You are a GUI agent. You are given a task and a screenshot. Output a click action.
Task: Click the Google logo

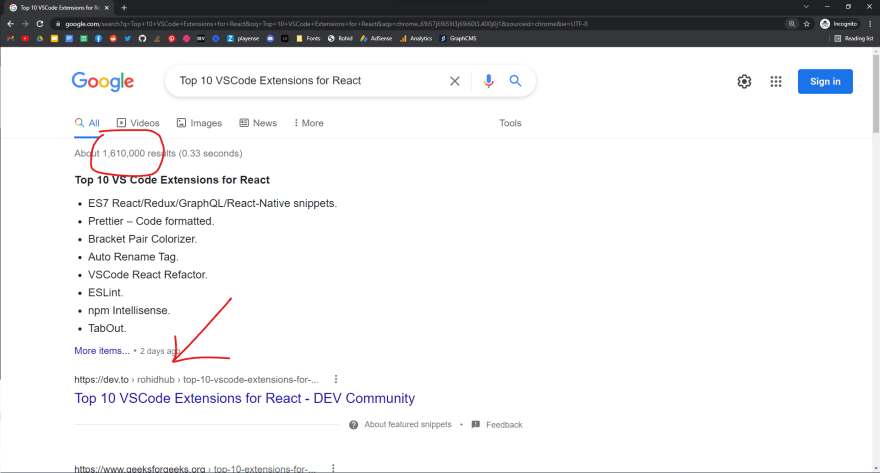click(x=103, y=81)
